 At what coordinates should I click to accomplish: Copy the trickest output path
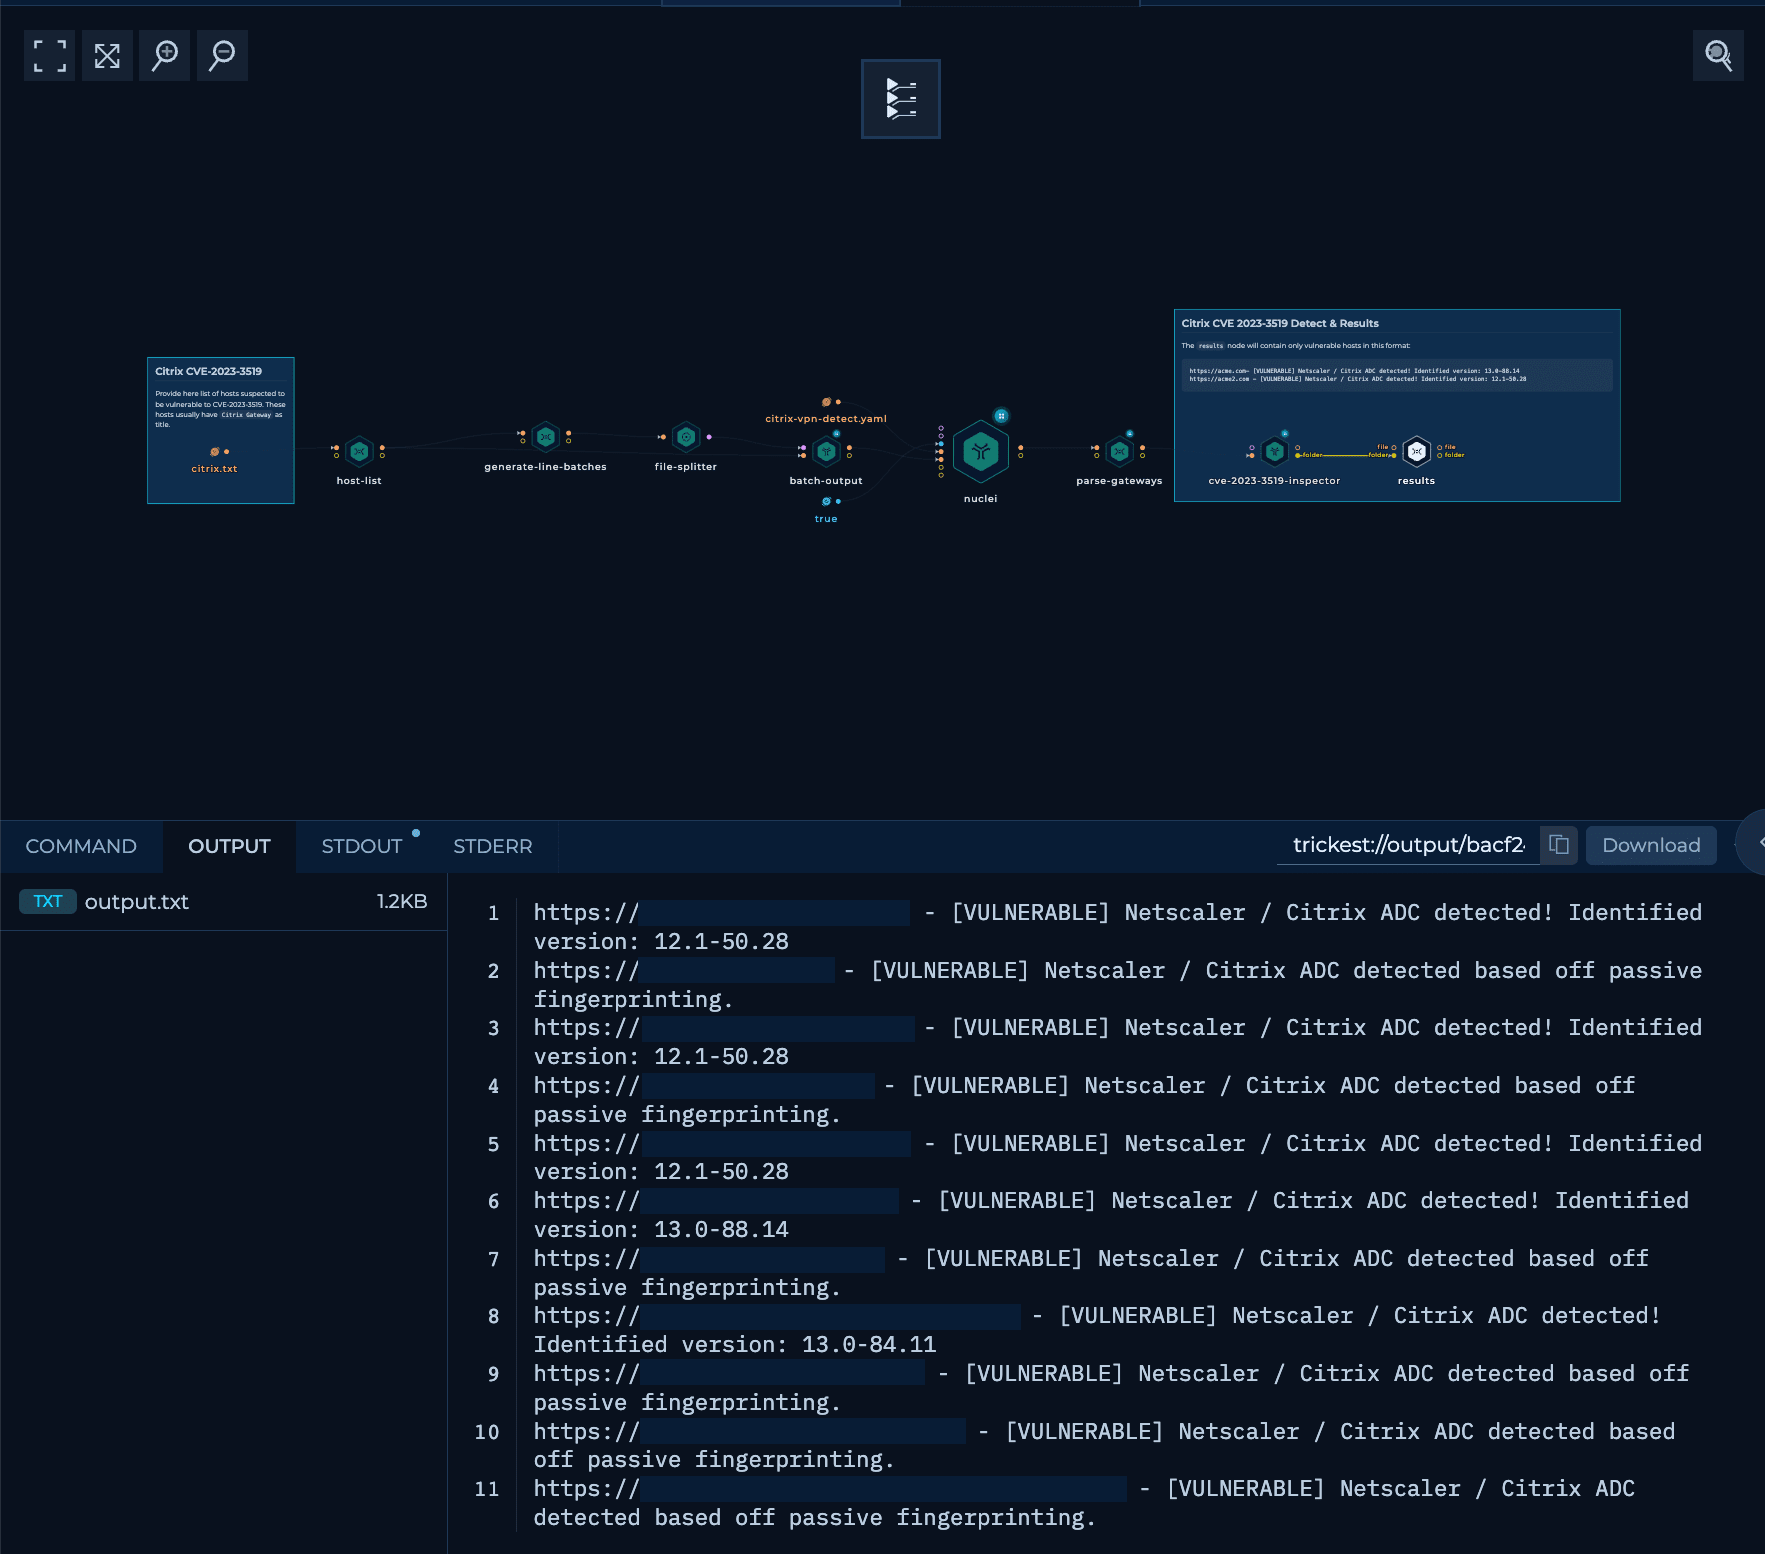tap(1559, 845)
